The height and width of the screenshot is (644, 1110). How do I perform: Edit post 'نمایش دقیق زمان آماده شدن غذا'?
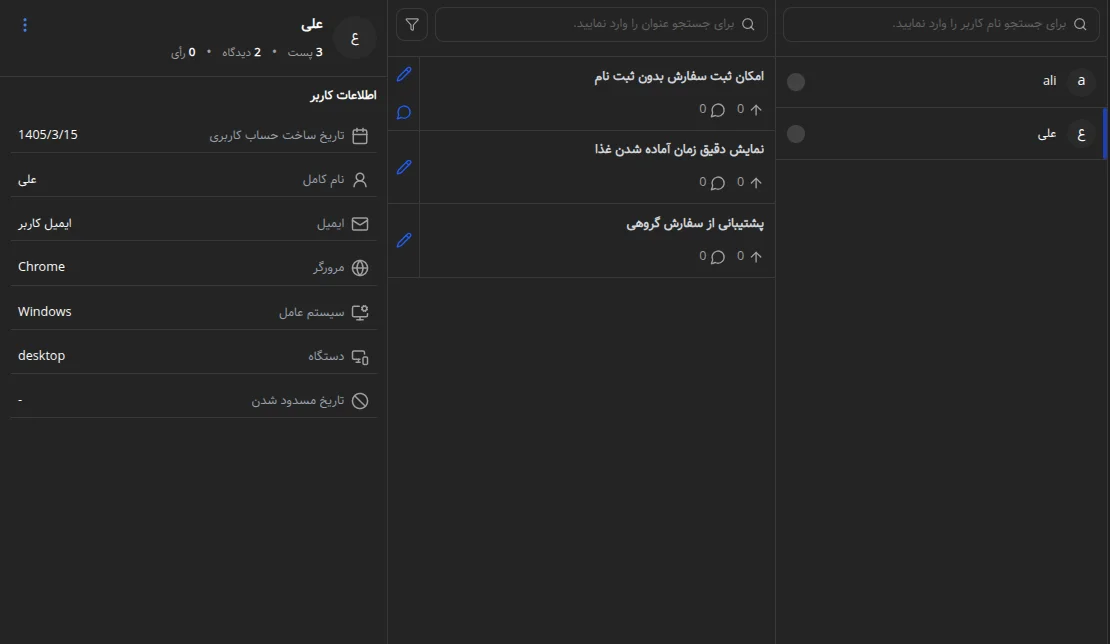tap(404, 168)
